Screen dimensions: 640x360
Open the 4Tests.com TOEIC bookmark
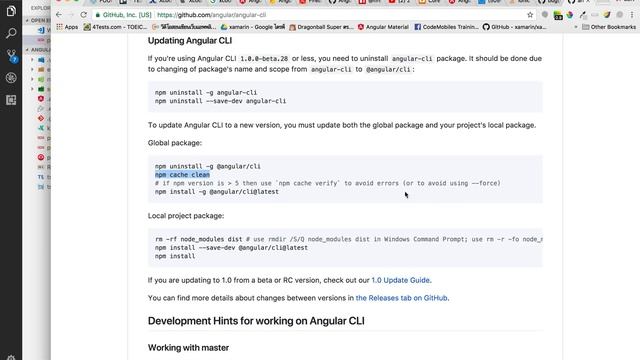click(x=115, y=27)
